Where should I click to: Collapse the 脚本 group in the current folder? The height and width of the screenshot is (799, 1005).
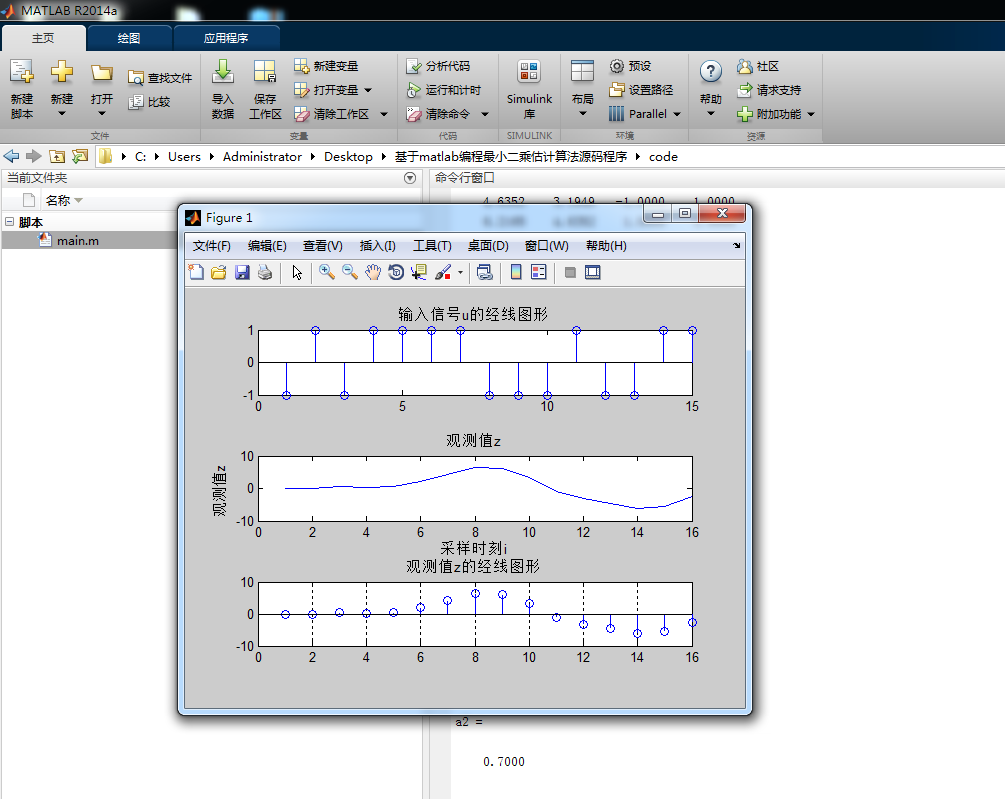tap(10, 222)
